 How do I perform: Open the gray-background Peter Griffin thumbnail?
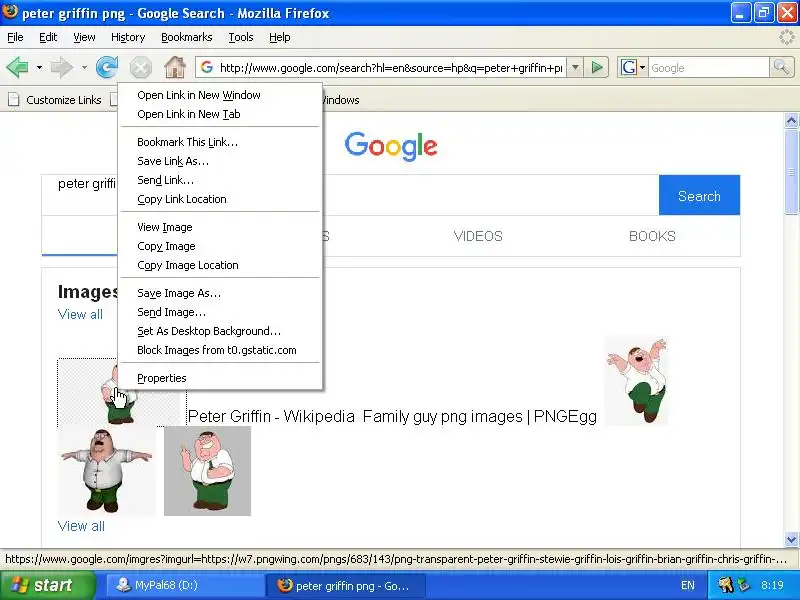click(x=207, y=471)
